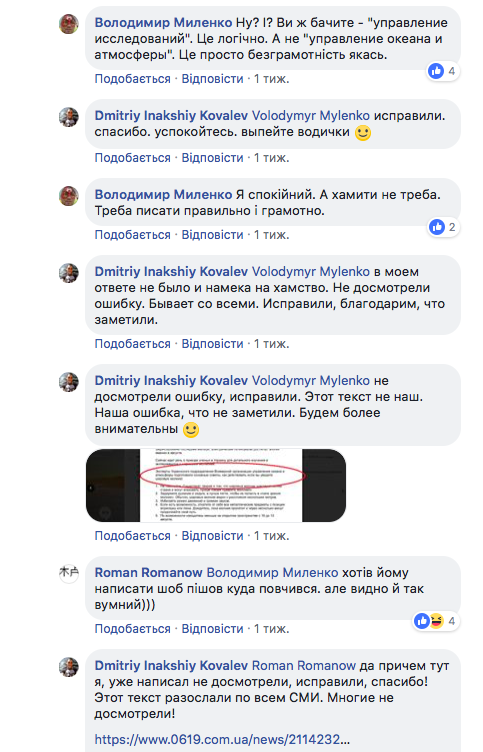Screen dimensions: 483x752
Task: Open Dmitriy avatar next to last comment
Action: pyautogui.click(x=69, y=667)
